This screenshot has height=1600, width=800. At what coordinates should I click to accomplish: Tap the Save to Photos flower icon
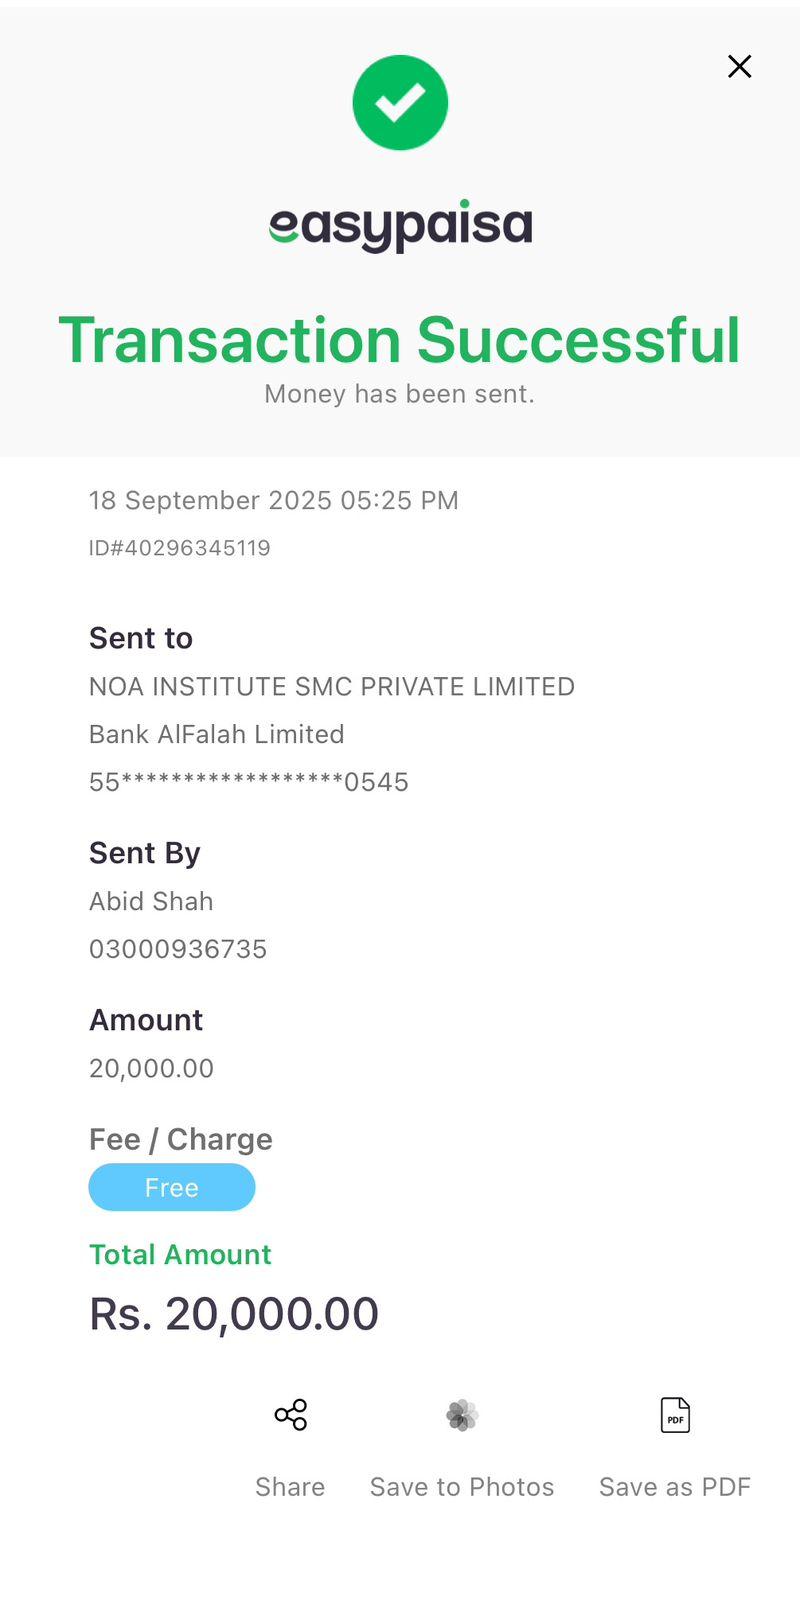click(x=462, y=1415)
